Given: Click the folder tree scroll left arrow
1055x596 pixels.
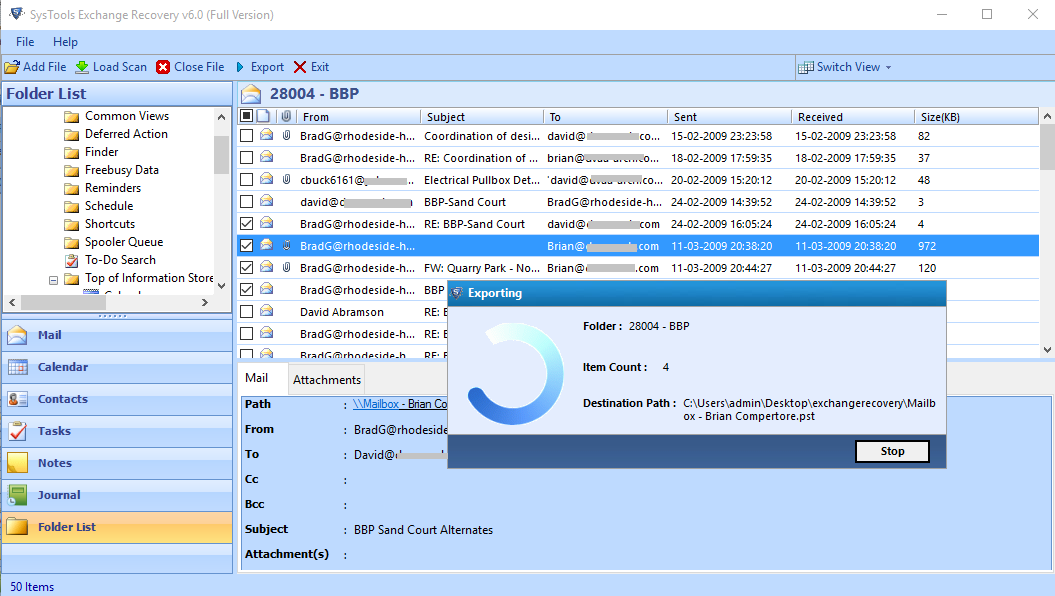Looking at the screenshot, I should (x=12, y=303).
